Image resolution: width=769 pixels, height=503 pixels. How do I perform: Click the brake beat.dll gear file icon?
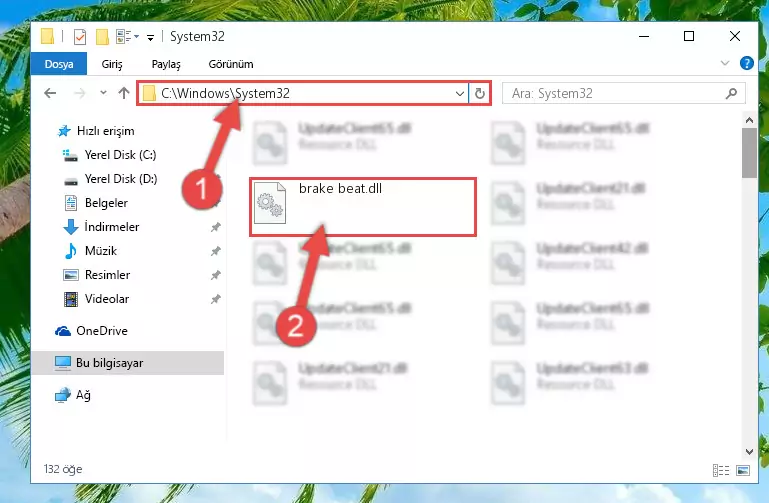point(270,203)
